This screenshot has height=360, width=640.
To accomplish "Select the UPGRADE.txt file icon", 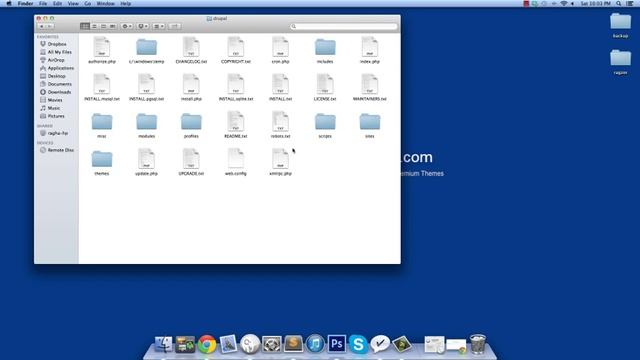I will [191, 158].
